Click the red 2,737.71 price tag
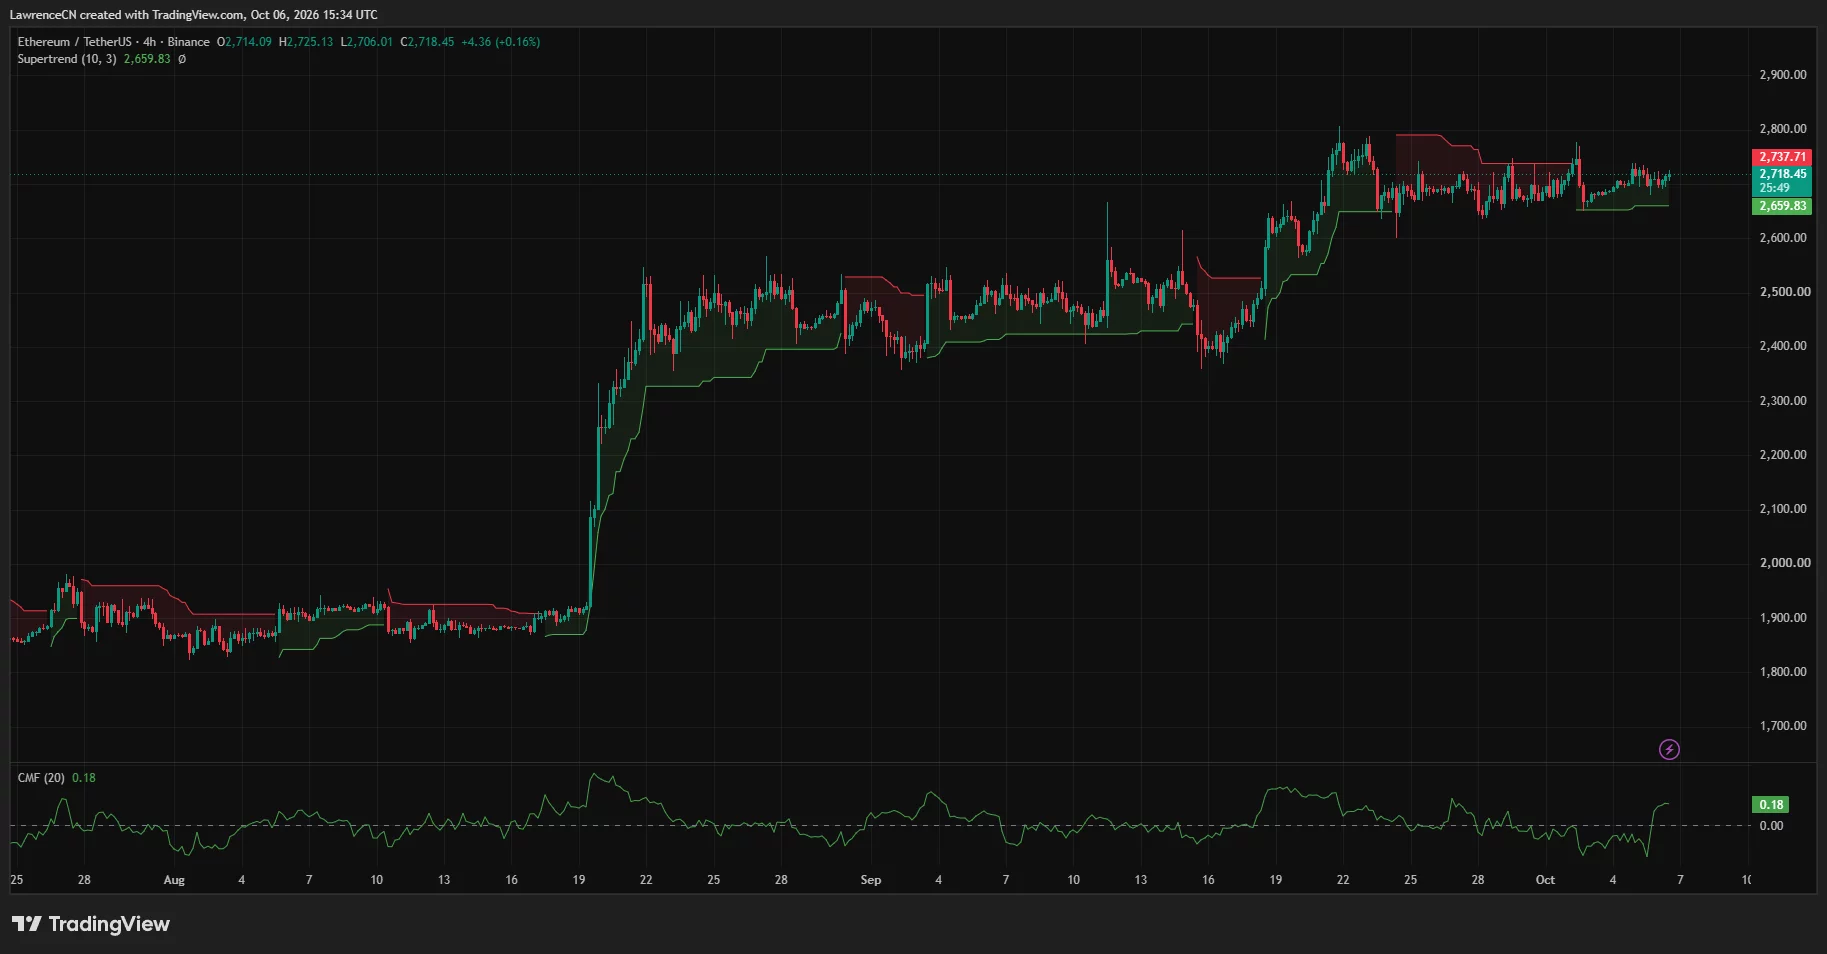The width and height of the screenshot is (1827, 954). tap(1782, 157)
